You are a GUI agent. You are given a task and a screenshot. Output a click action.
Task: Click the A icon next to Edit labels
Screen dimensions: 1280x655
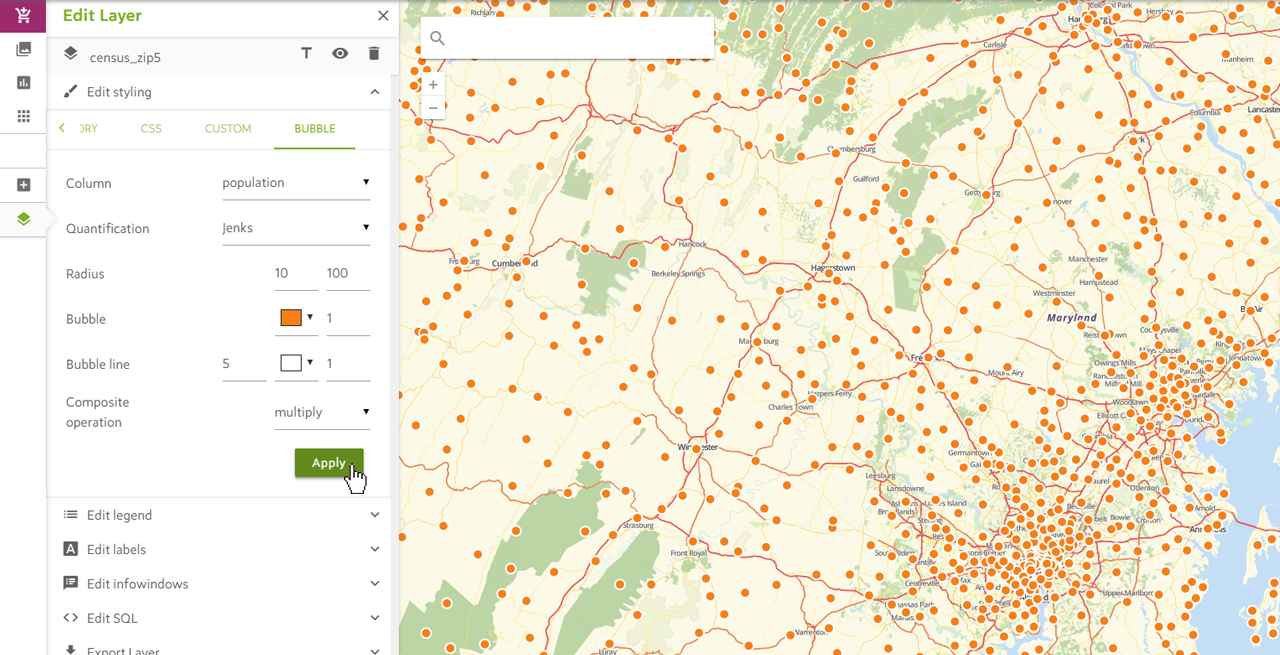click(71, 548)
